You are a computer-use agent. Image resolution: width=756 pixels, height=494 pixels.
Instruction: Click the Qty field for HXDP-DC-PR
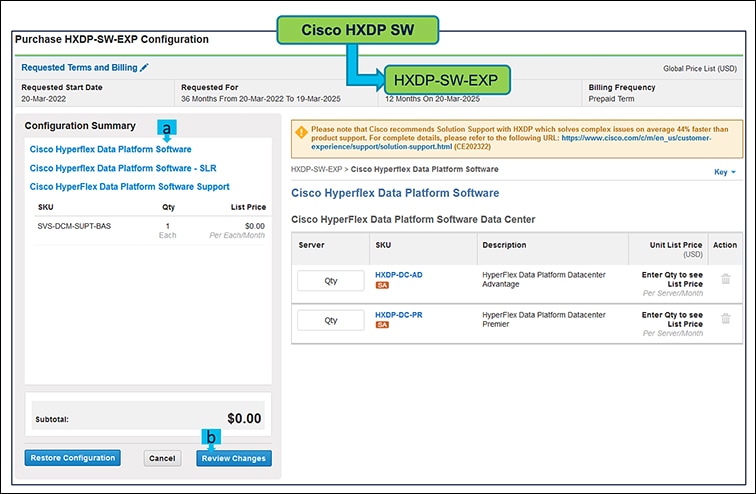[331, 321]
